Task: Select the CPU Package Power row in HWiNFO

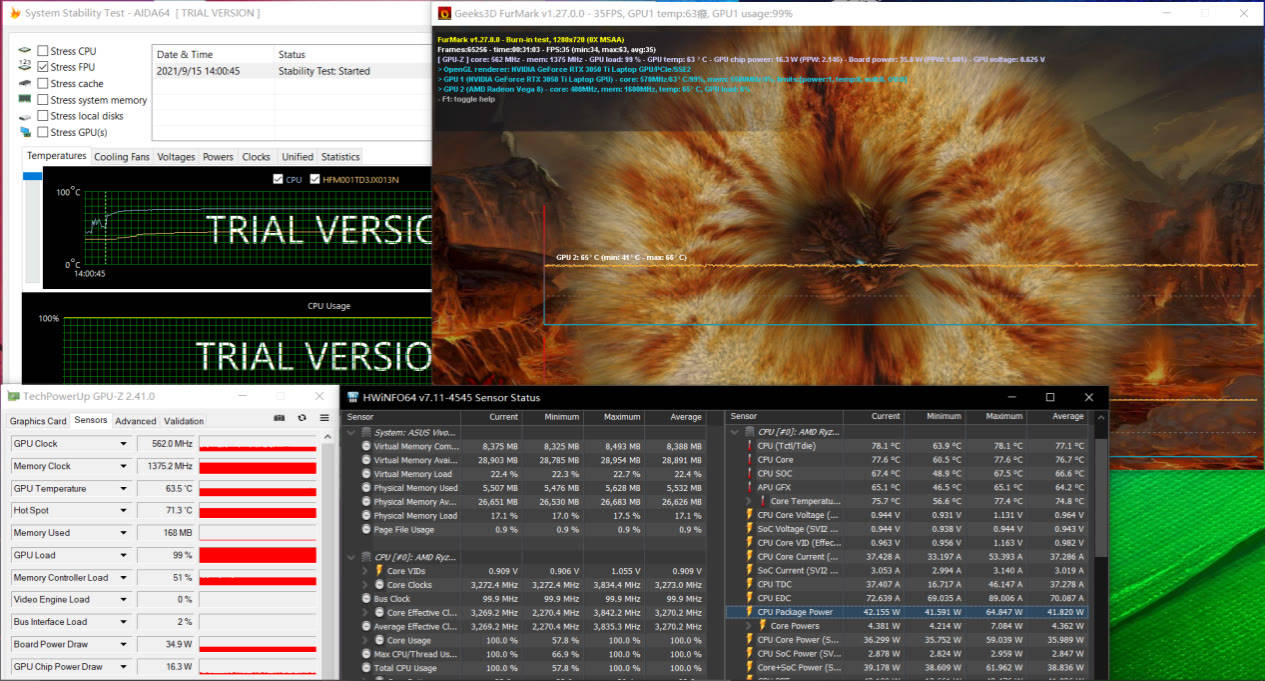Action: point(908,612)
